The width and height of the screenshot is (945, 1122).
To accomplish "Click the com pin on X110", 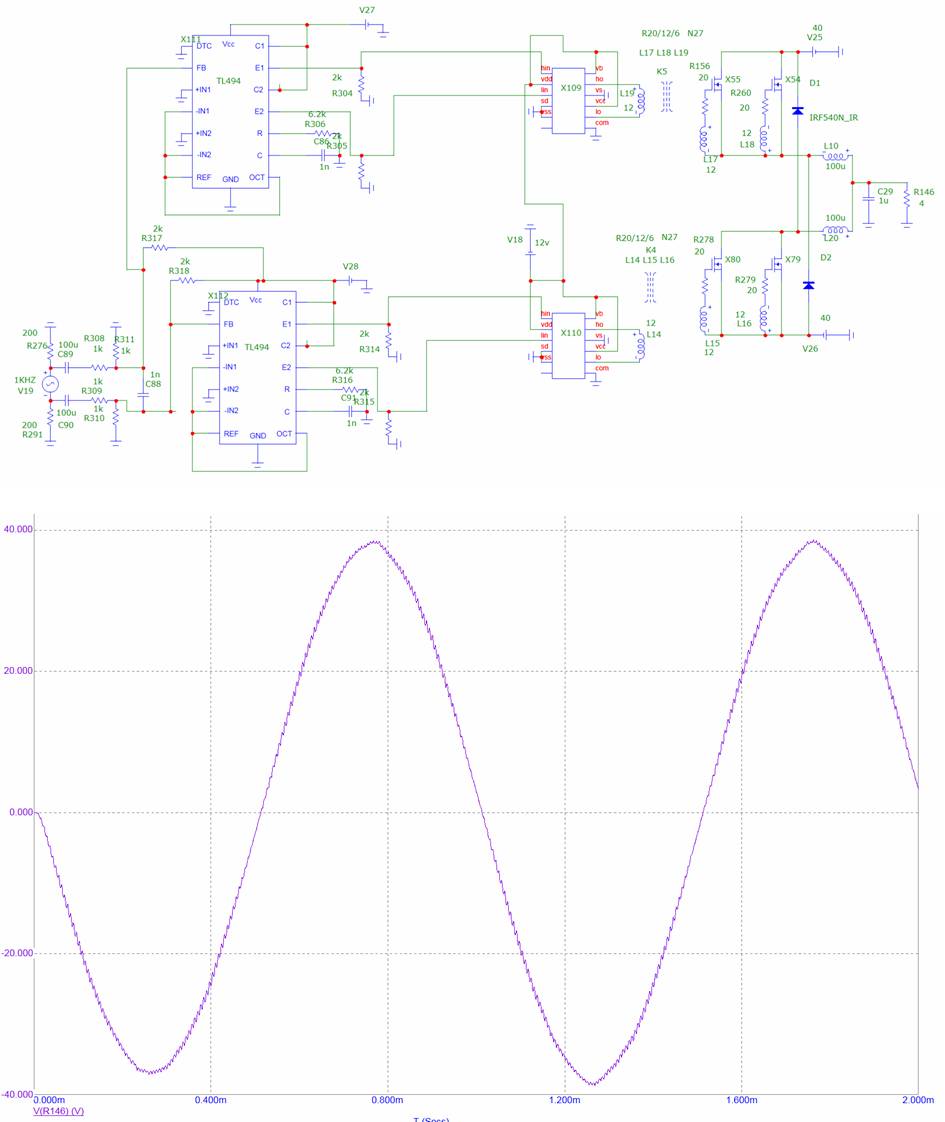I will tap(602, 369).
